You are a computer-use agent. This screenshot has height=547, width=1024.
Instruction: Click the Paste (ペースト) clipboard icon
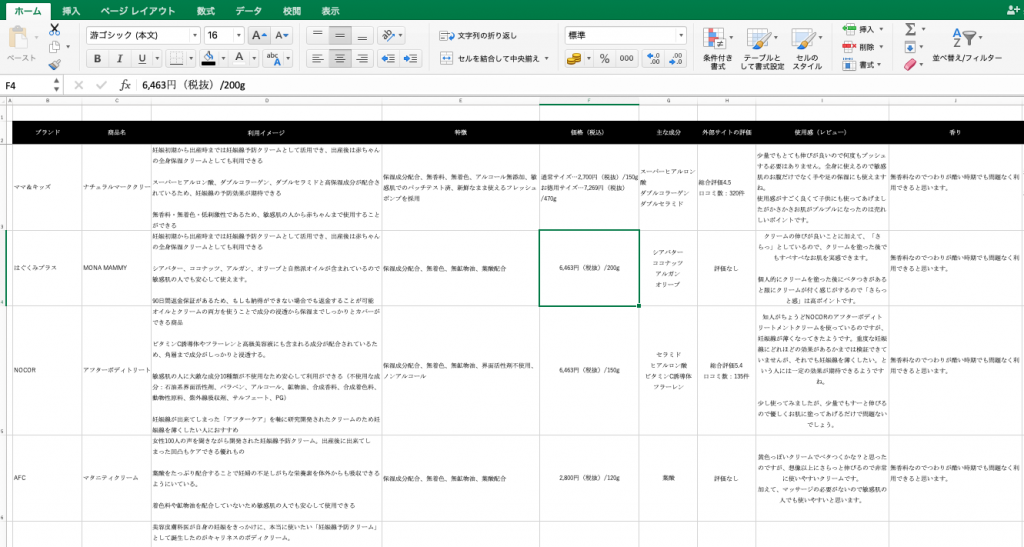pos(18,39)
